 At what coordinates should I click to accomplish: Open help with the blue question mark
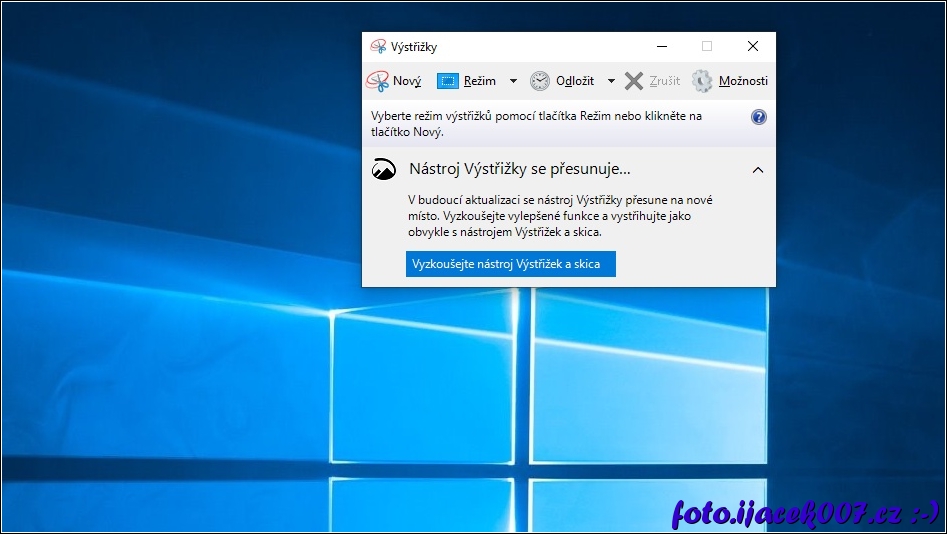click(x=758, y=117)
